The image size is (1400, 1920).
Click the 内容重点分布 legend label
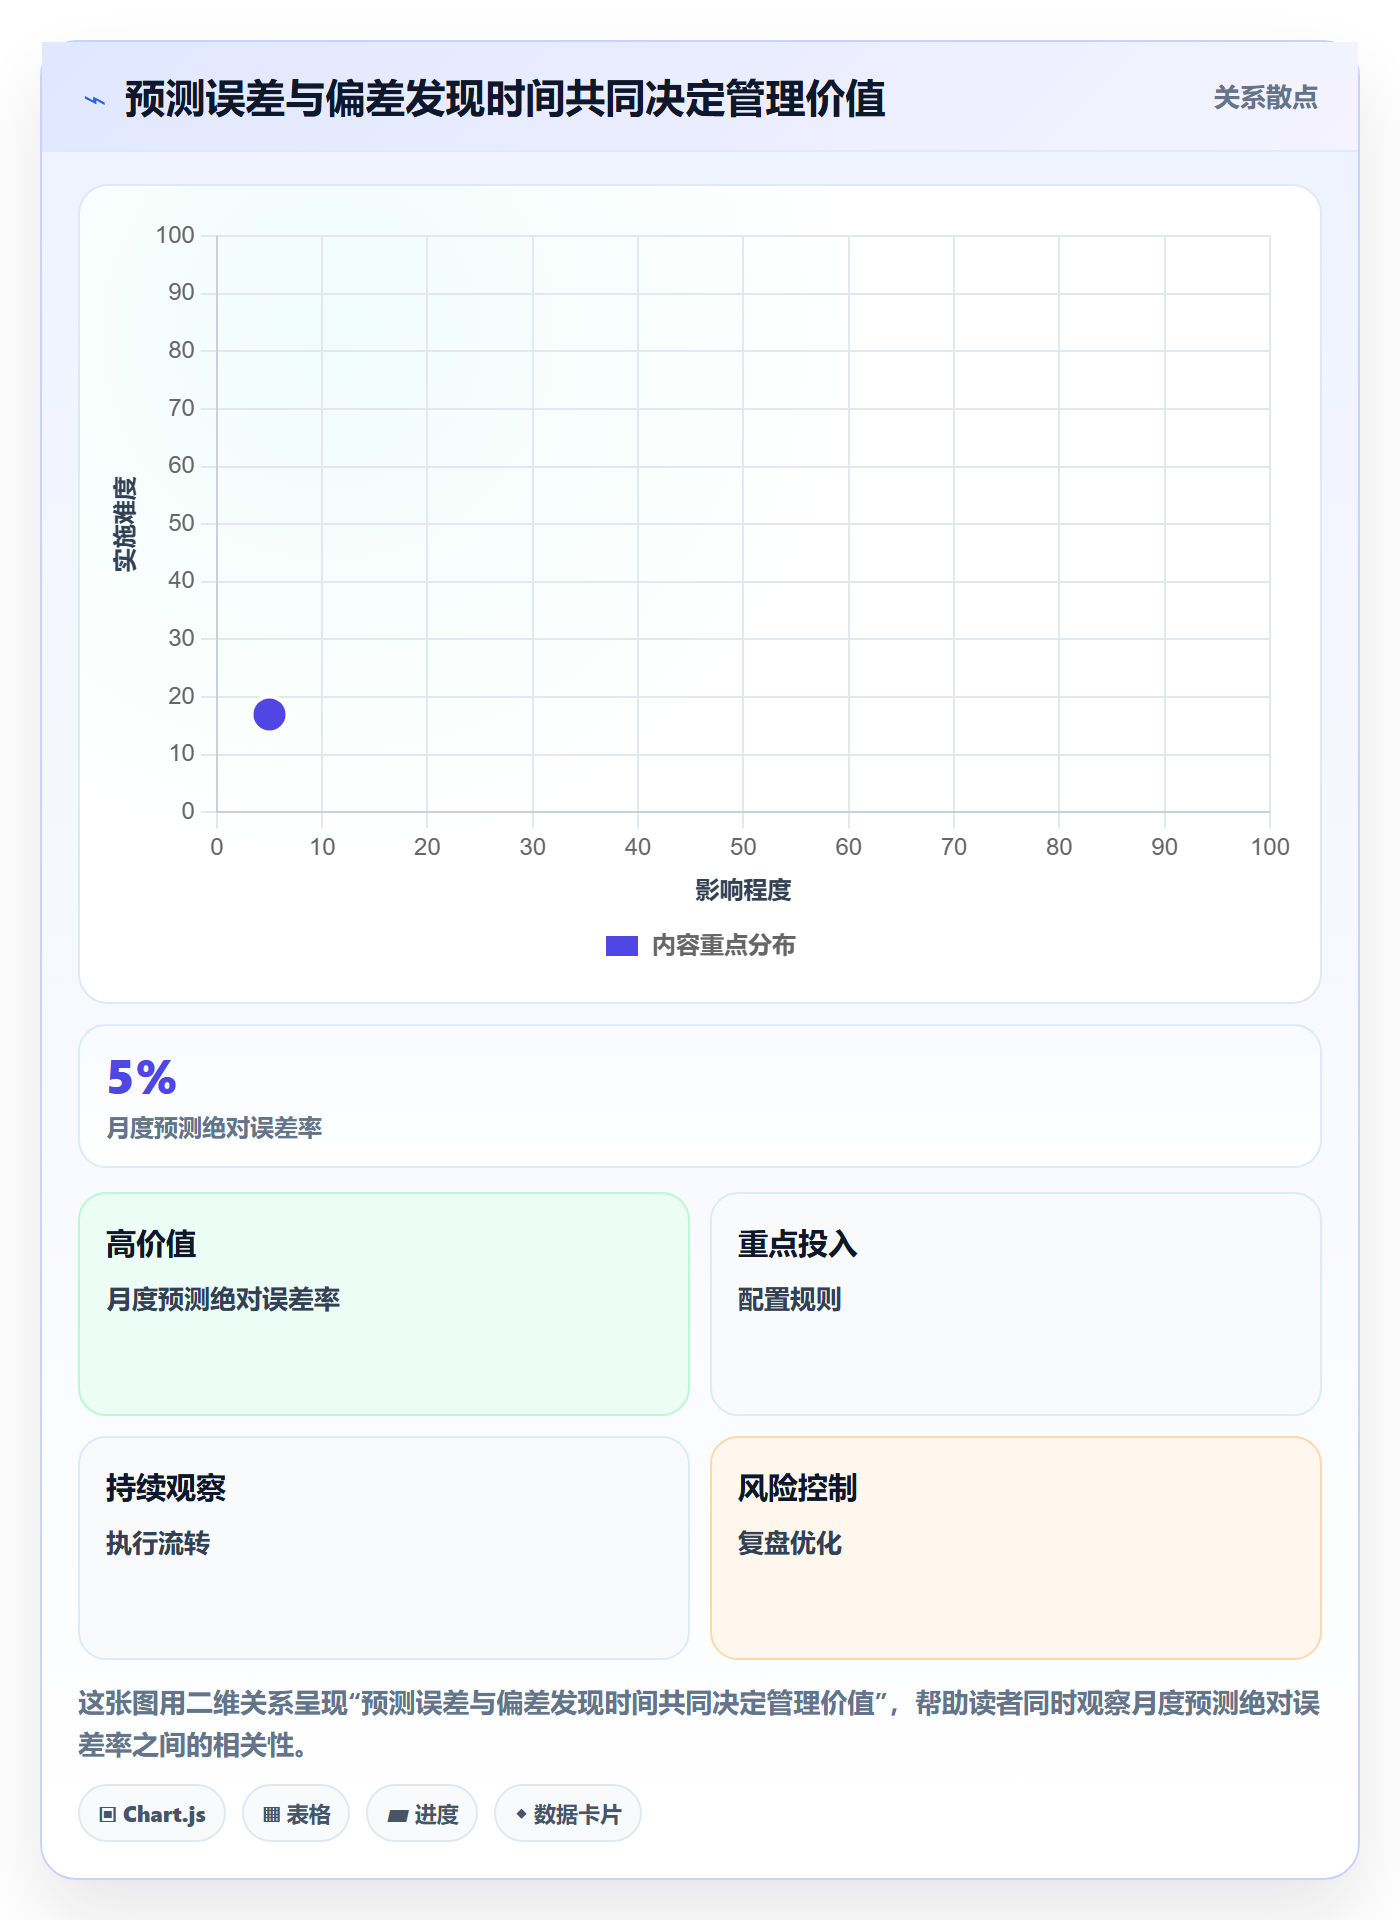click(723, 946)
